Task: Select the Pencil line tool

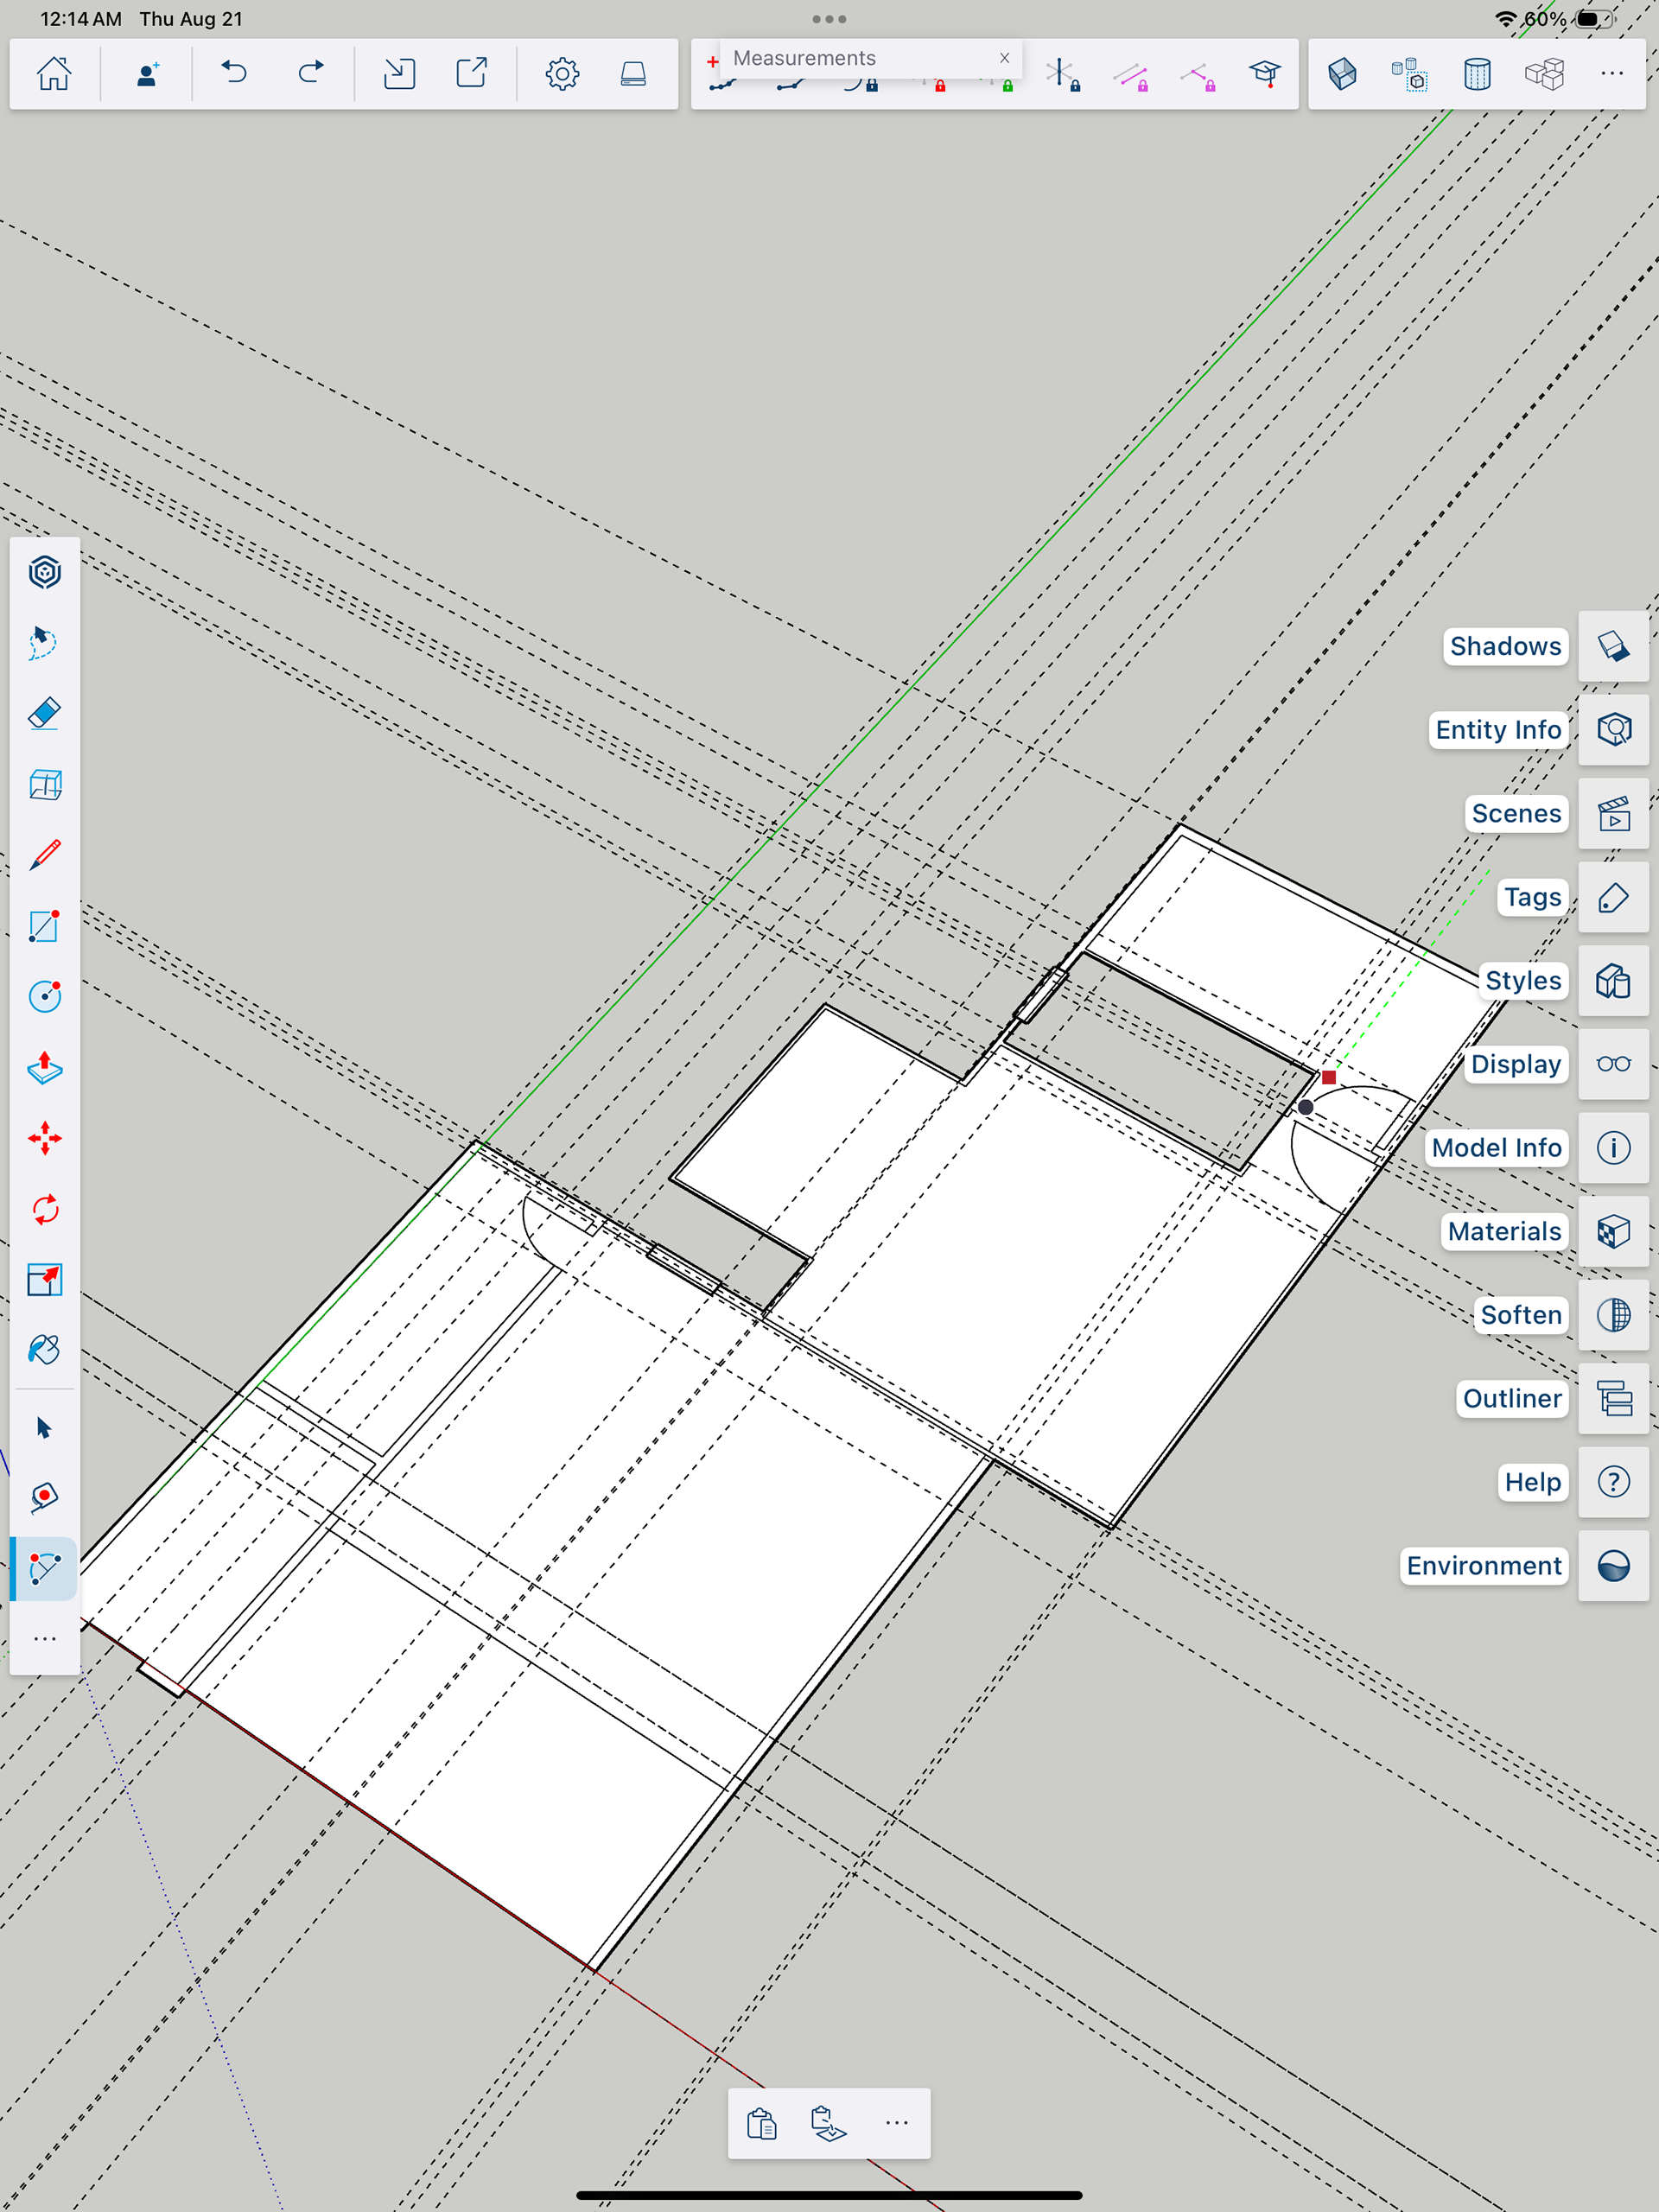Action: coord(45,856)
